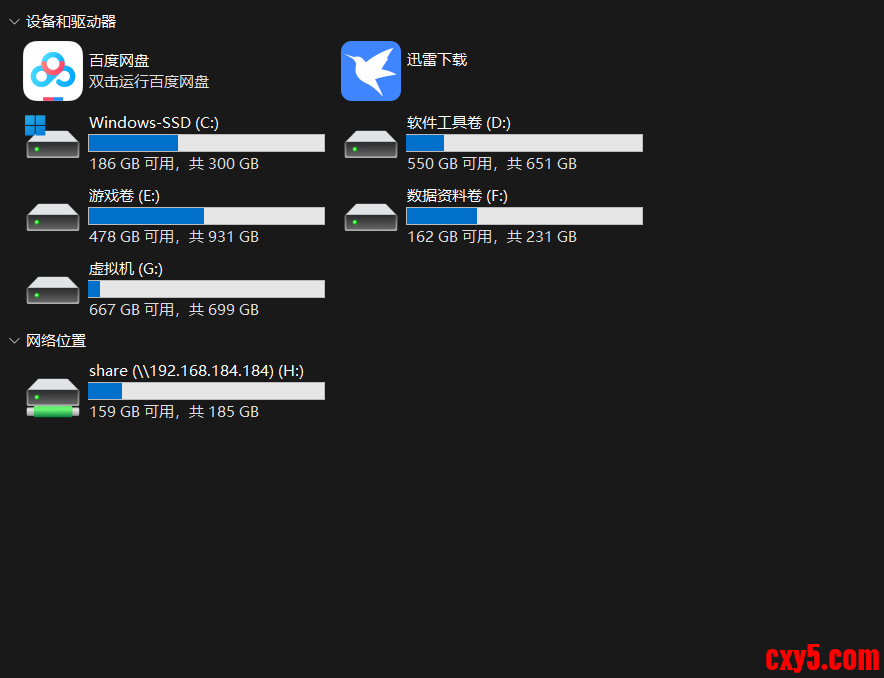Collapse the 网络位置 group chevron
884x678 pixels.
pyautogui.click(x=14, y=340)
